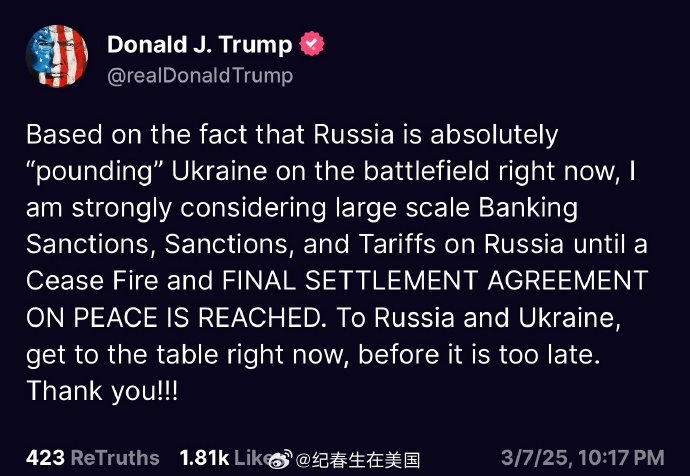Click the Weibo eye logo watermark

click(x=281, y=460)
